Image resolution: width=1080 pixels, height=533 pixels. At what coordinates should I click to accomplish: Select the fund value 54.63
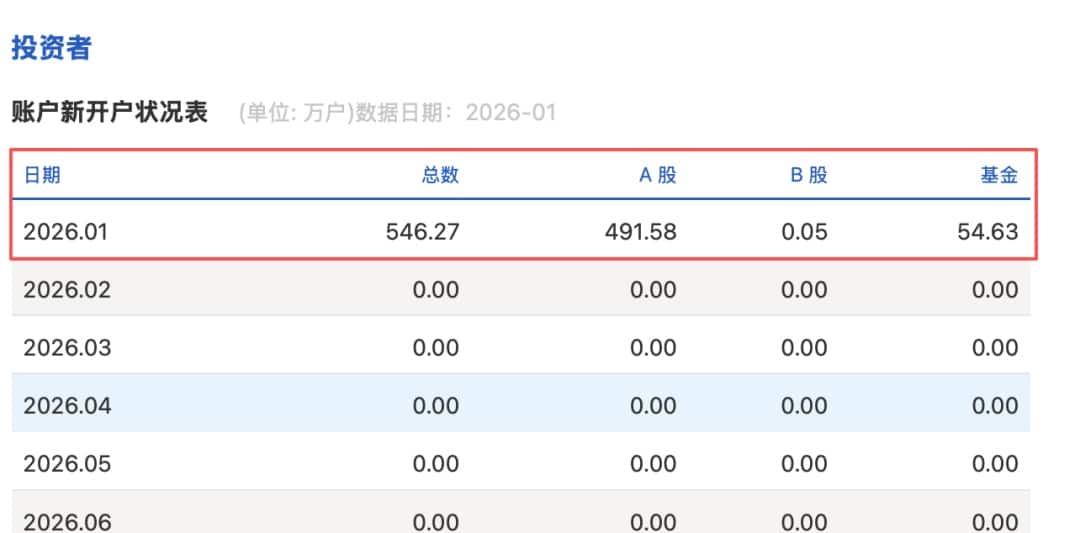pos(988,232)
